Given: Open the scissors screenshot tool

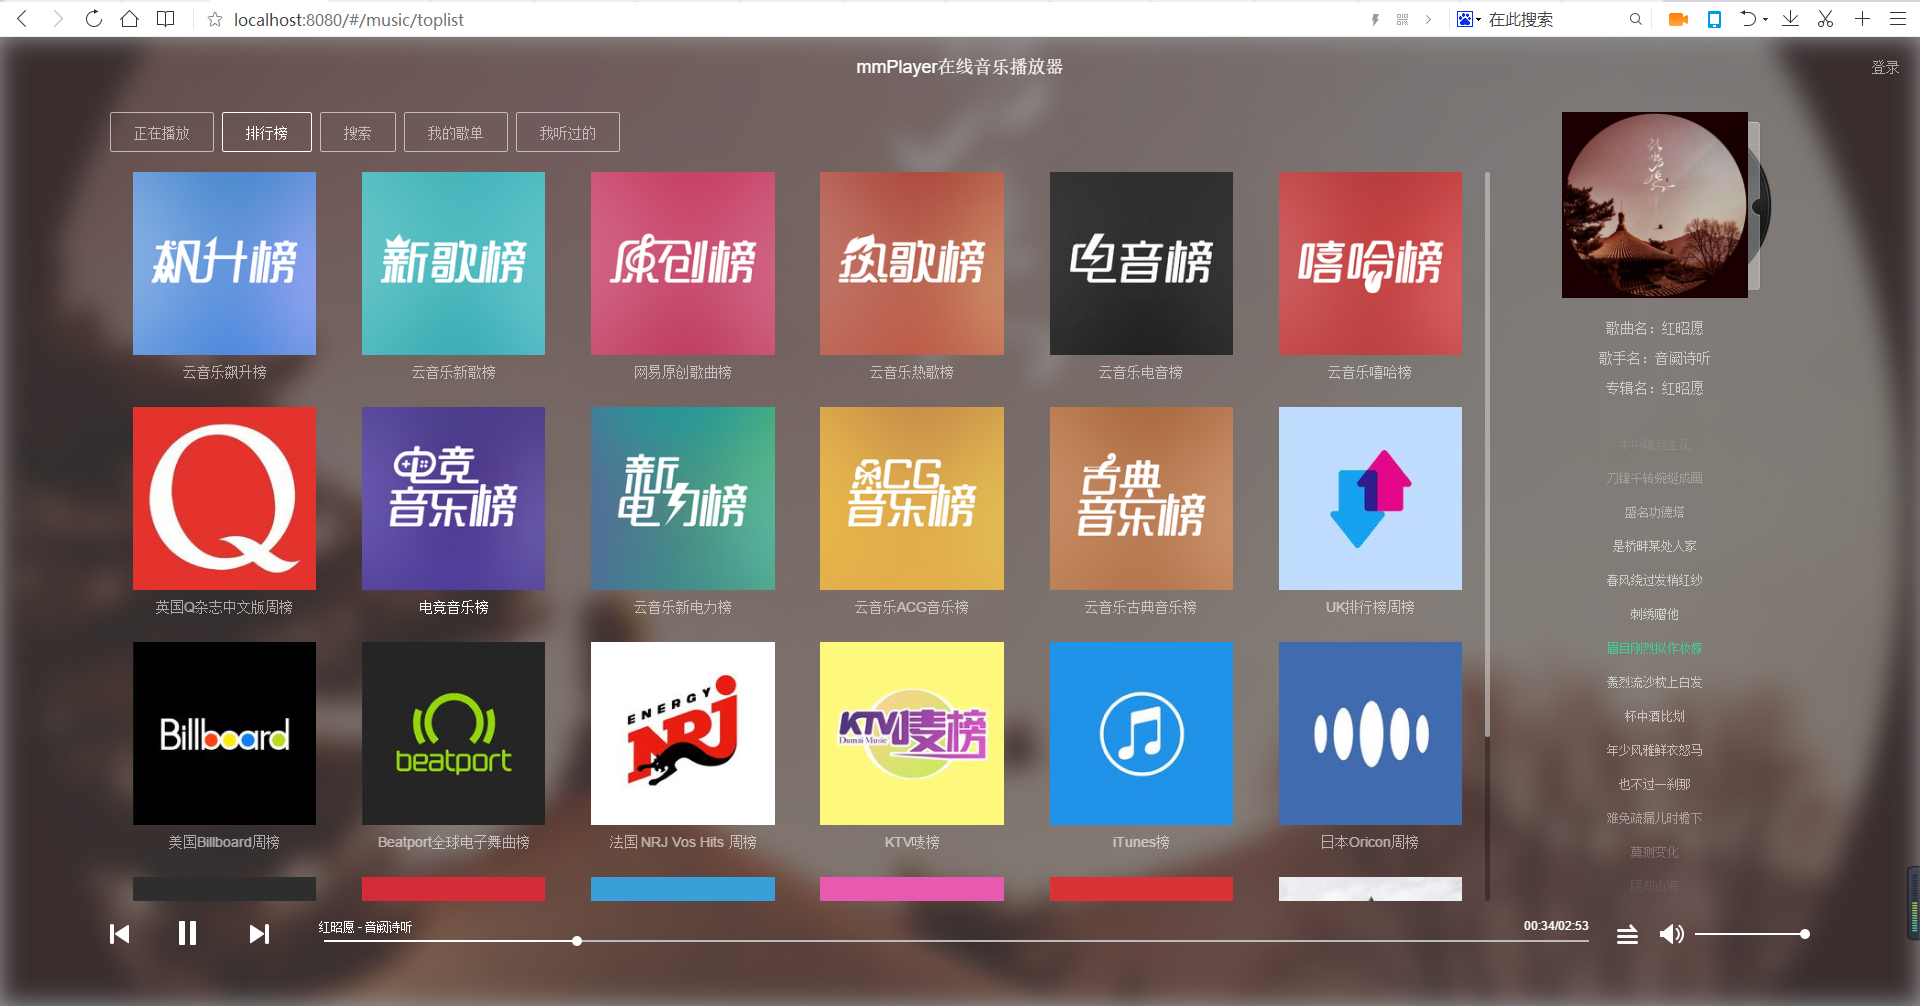Looking at the screenshot, I should 1825,19.
